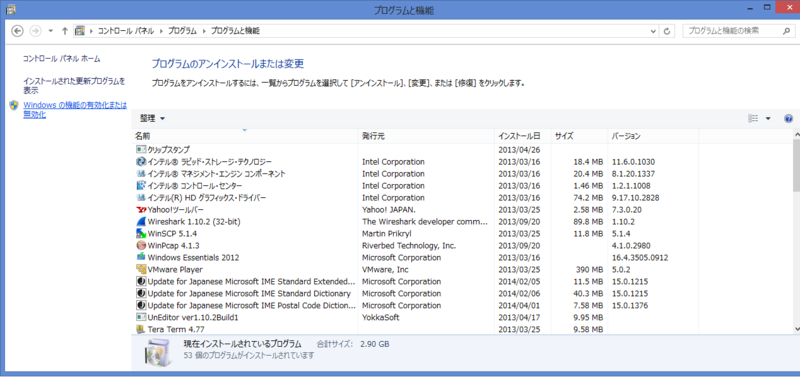The width and height of the screenshot is (800, 377).
Task: Open Windows features on or off link
Action: pos(75,110)
